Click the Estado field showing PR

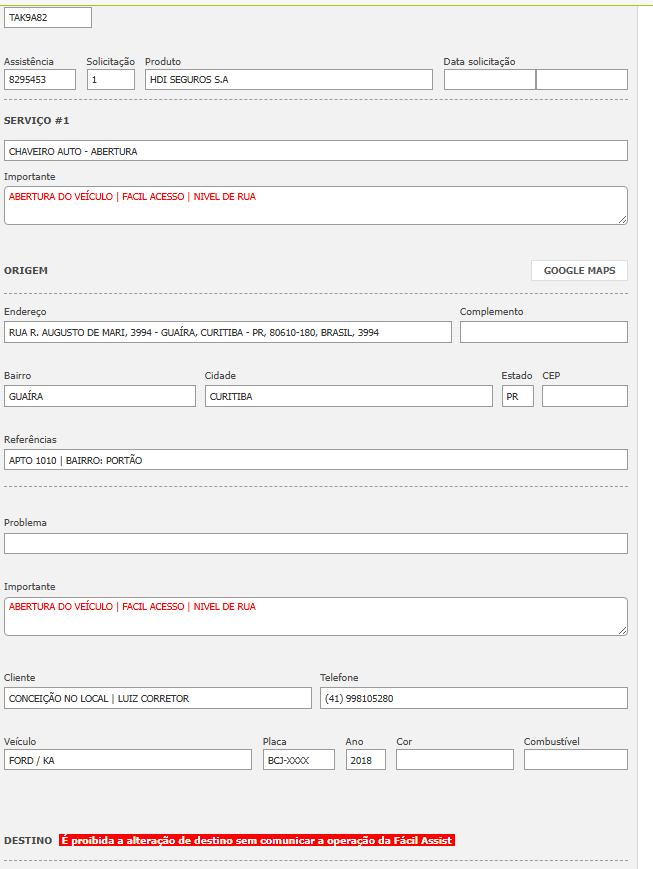pyautogui.click(x=517, y=396)
